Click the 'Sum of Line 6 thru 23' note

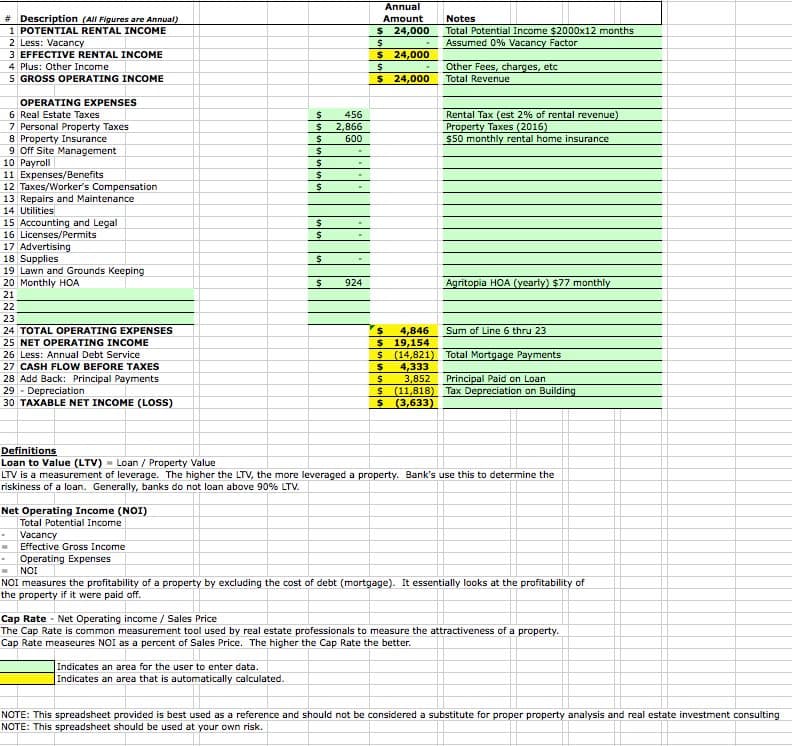coord(496,331)
